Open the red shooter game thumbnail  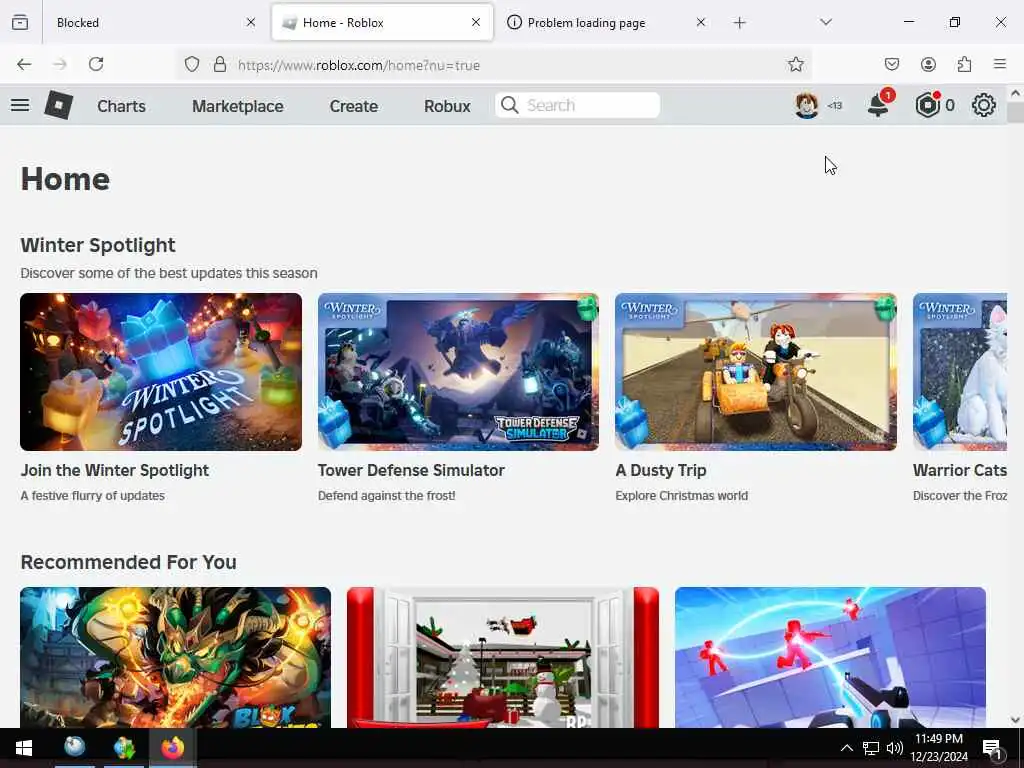tap(830, 657)
